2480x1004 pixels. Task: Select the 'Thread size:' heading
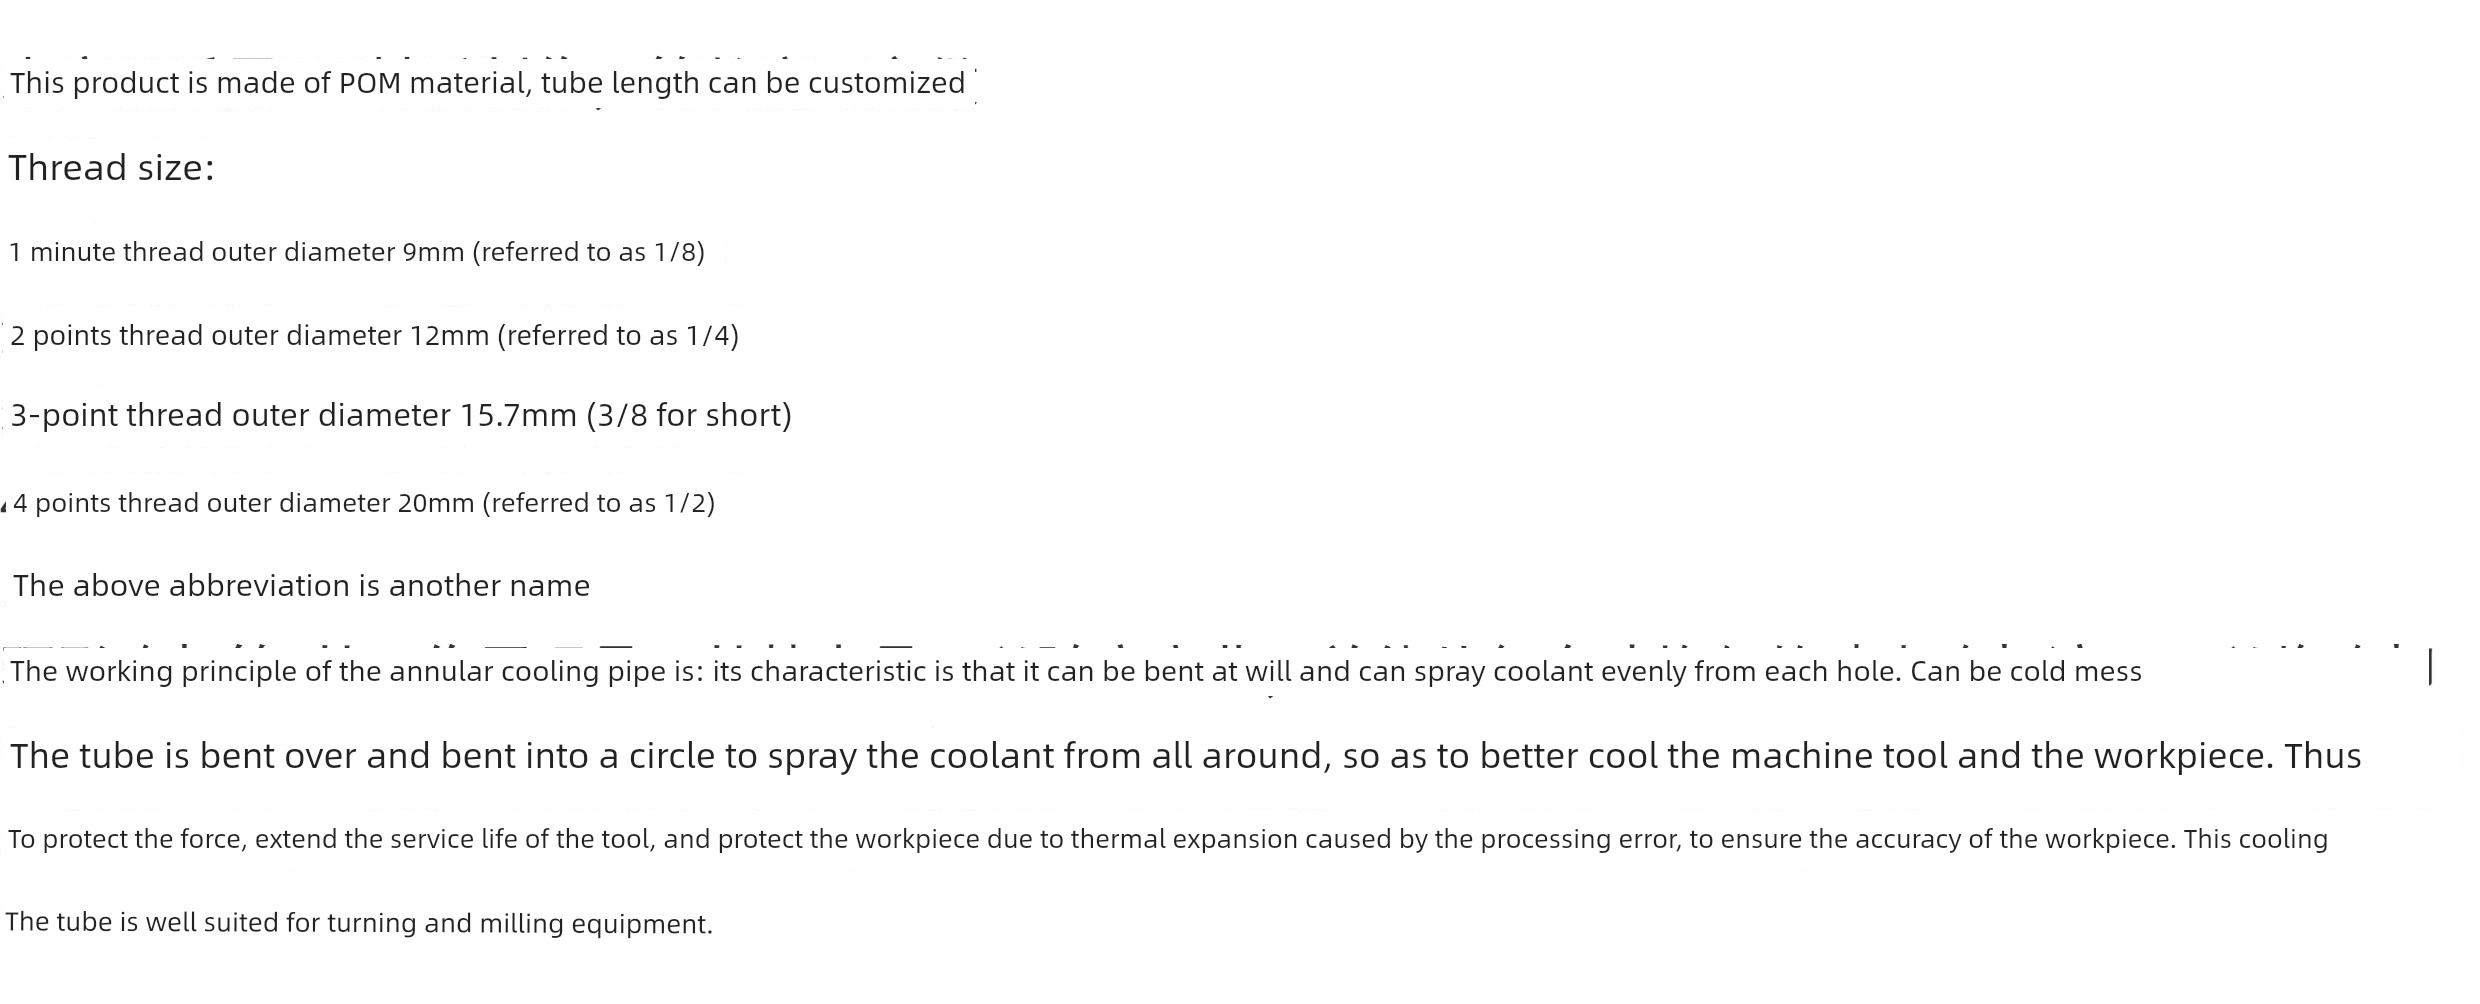tap(111, 168)
